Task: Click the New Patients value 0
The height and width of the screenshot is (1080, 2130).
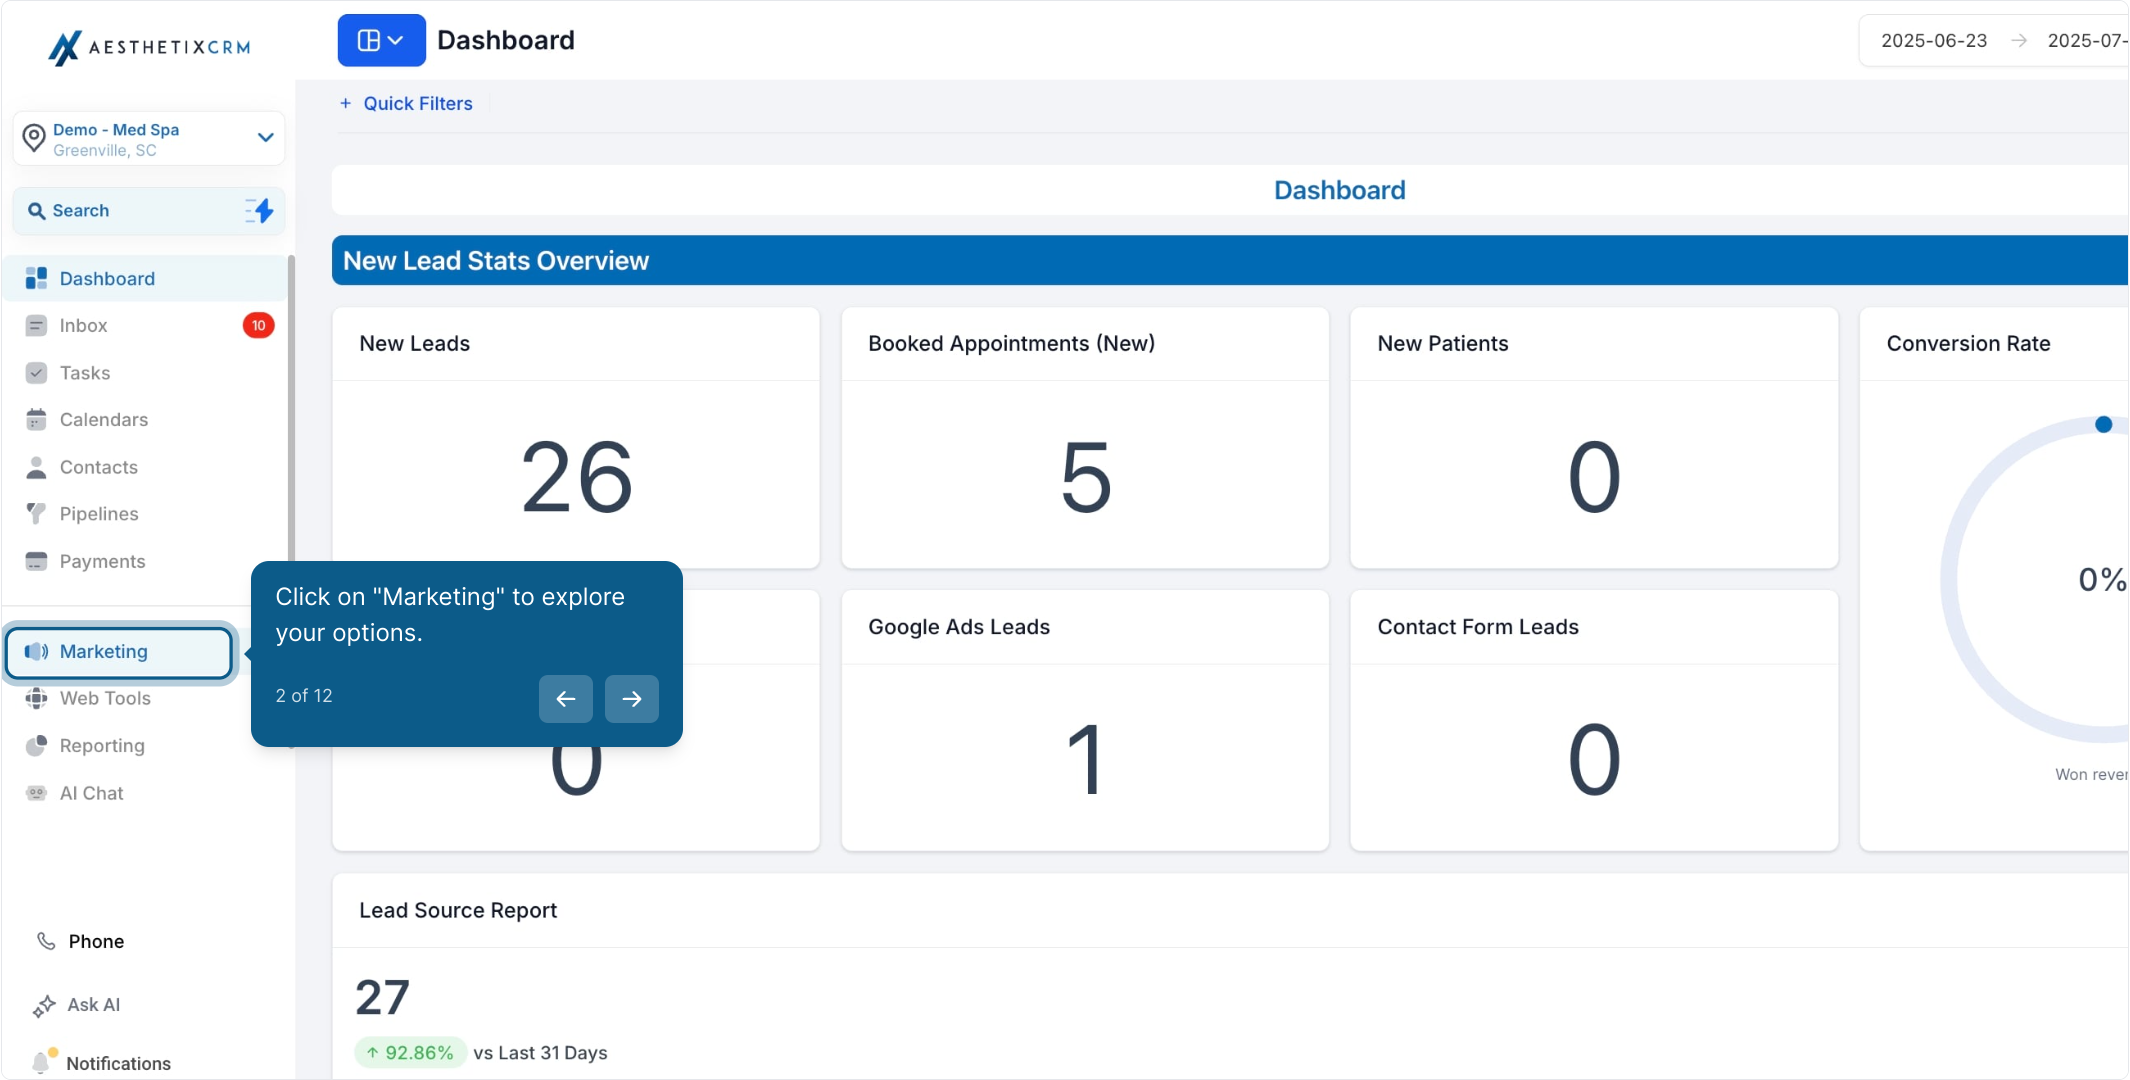Action: (x=1594, y=478)
